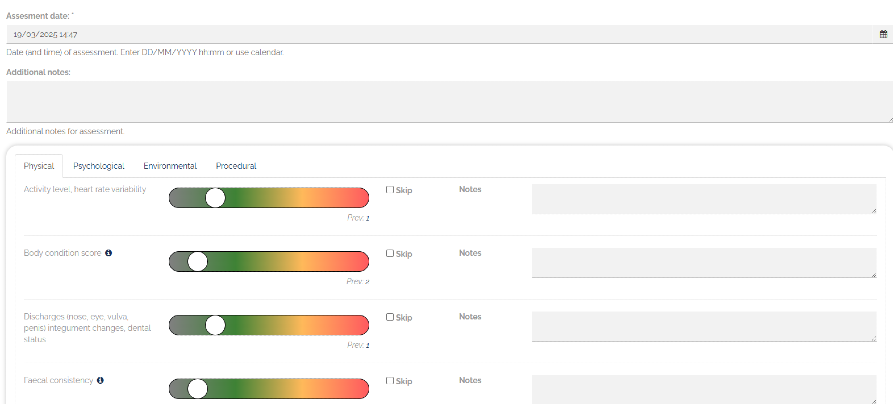Open the Environmental tab
This screenshot has width=893, height=404.
[170, 166]
